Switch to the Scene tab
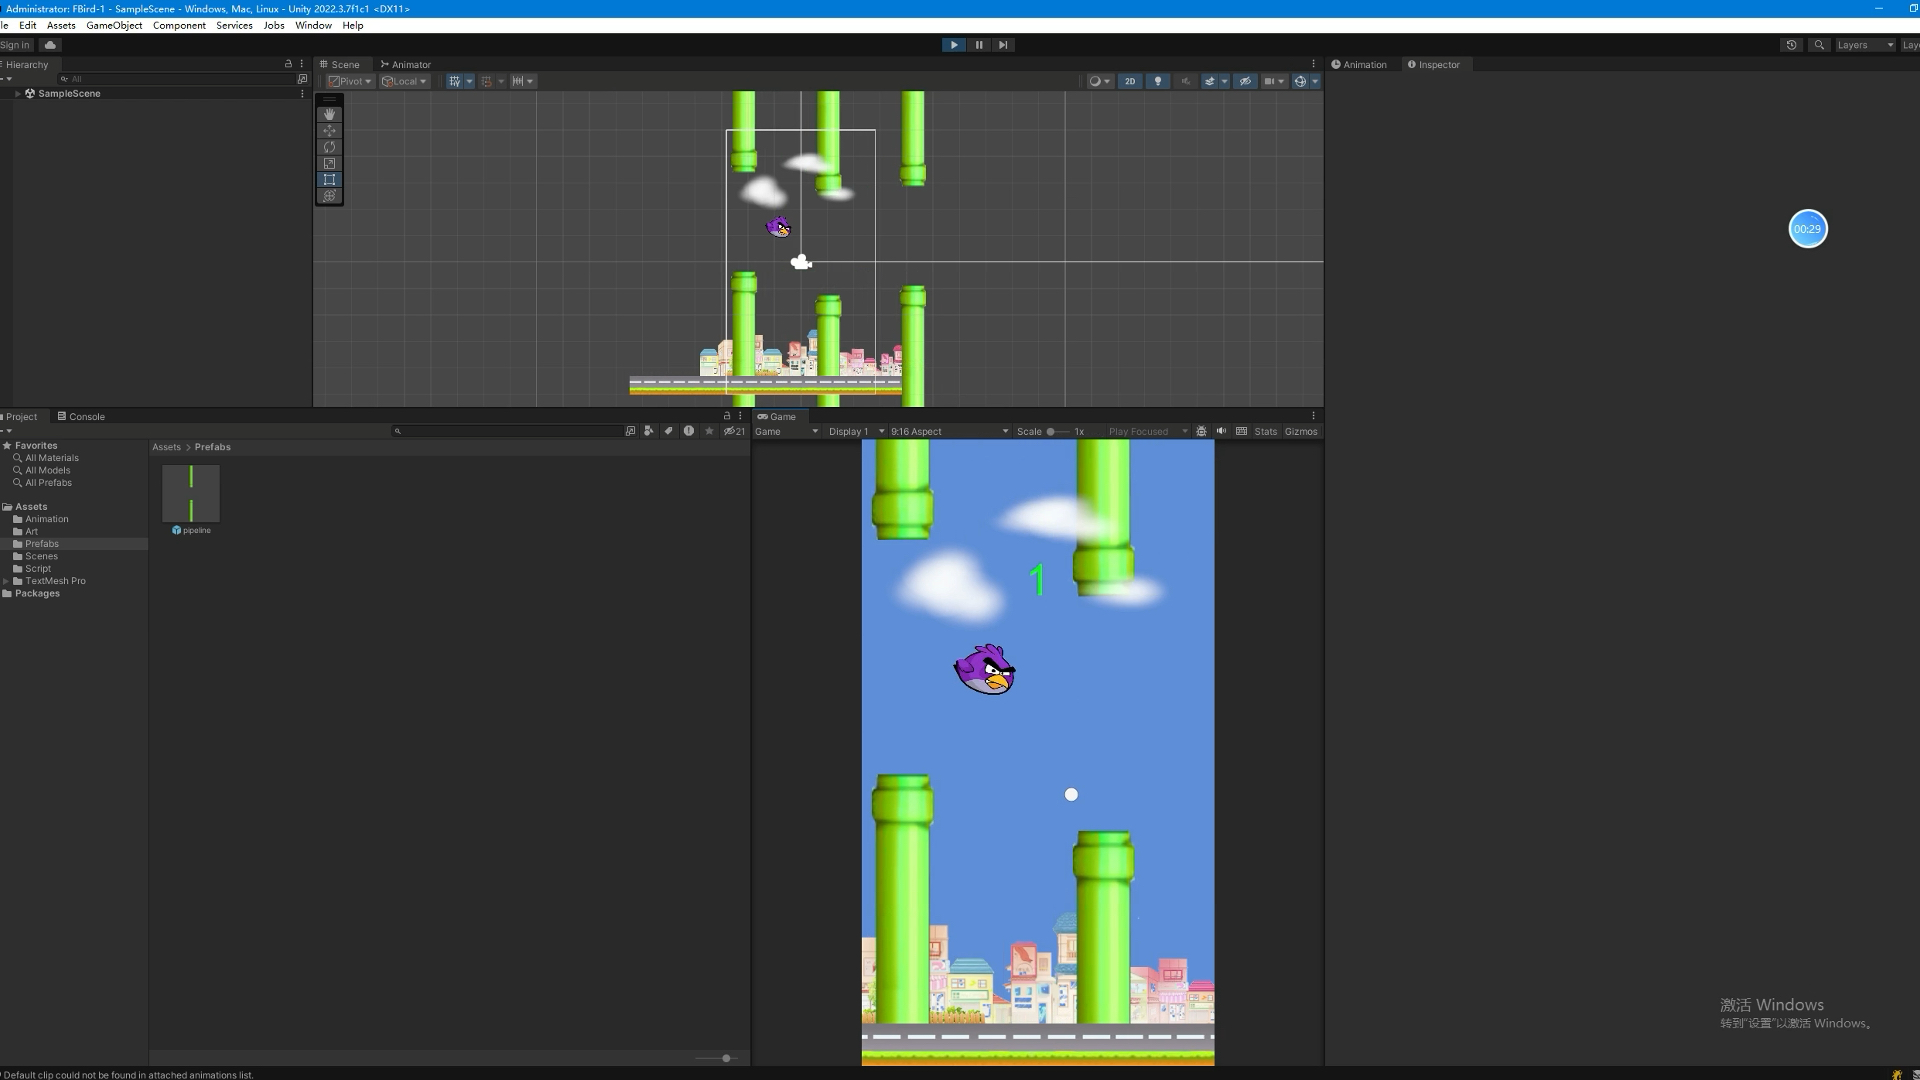 pos(340,64)
